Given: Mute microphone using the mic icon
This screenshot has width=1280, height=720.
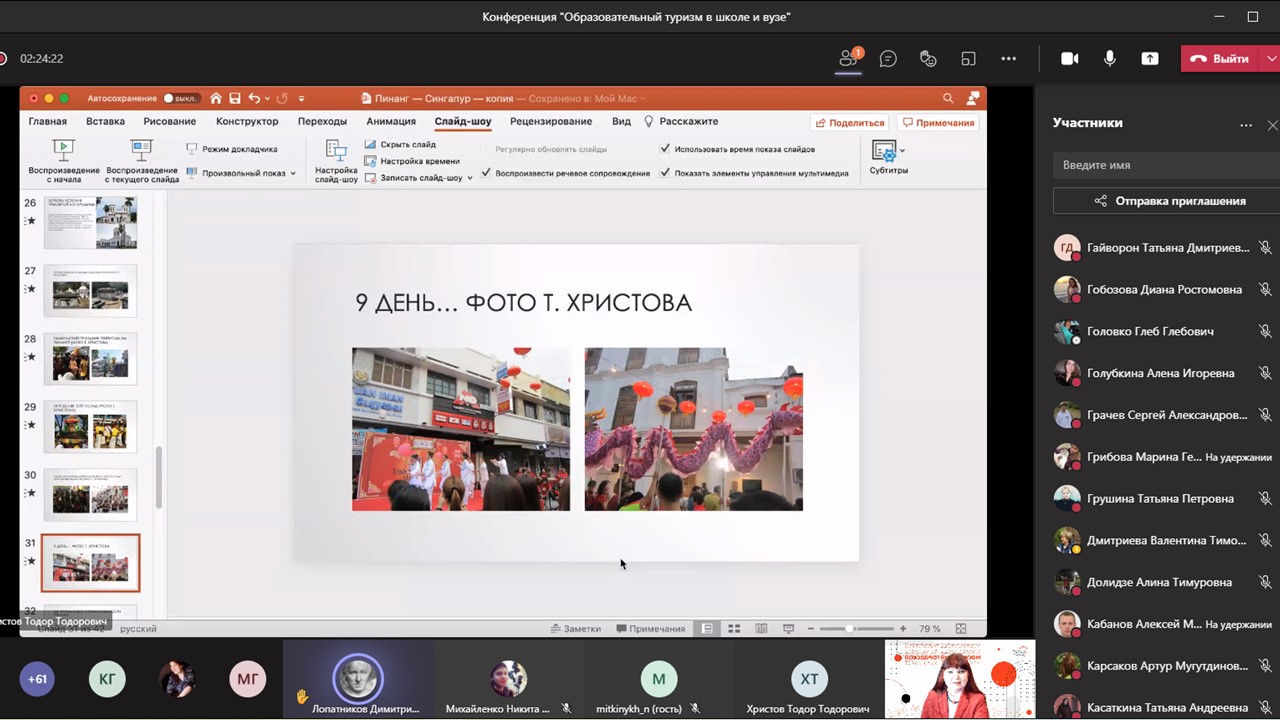Looking at the screenshot, I should pos(1110,59).
